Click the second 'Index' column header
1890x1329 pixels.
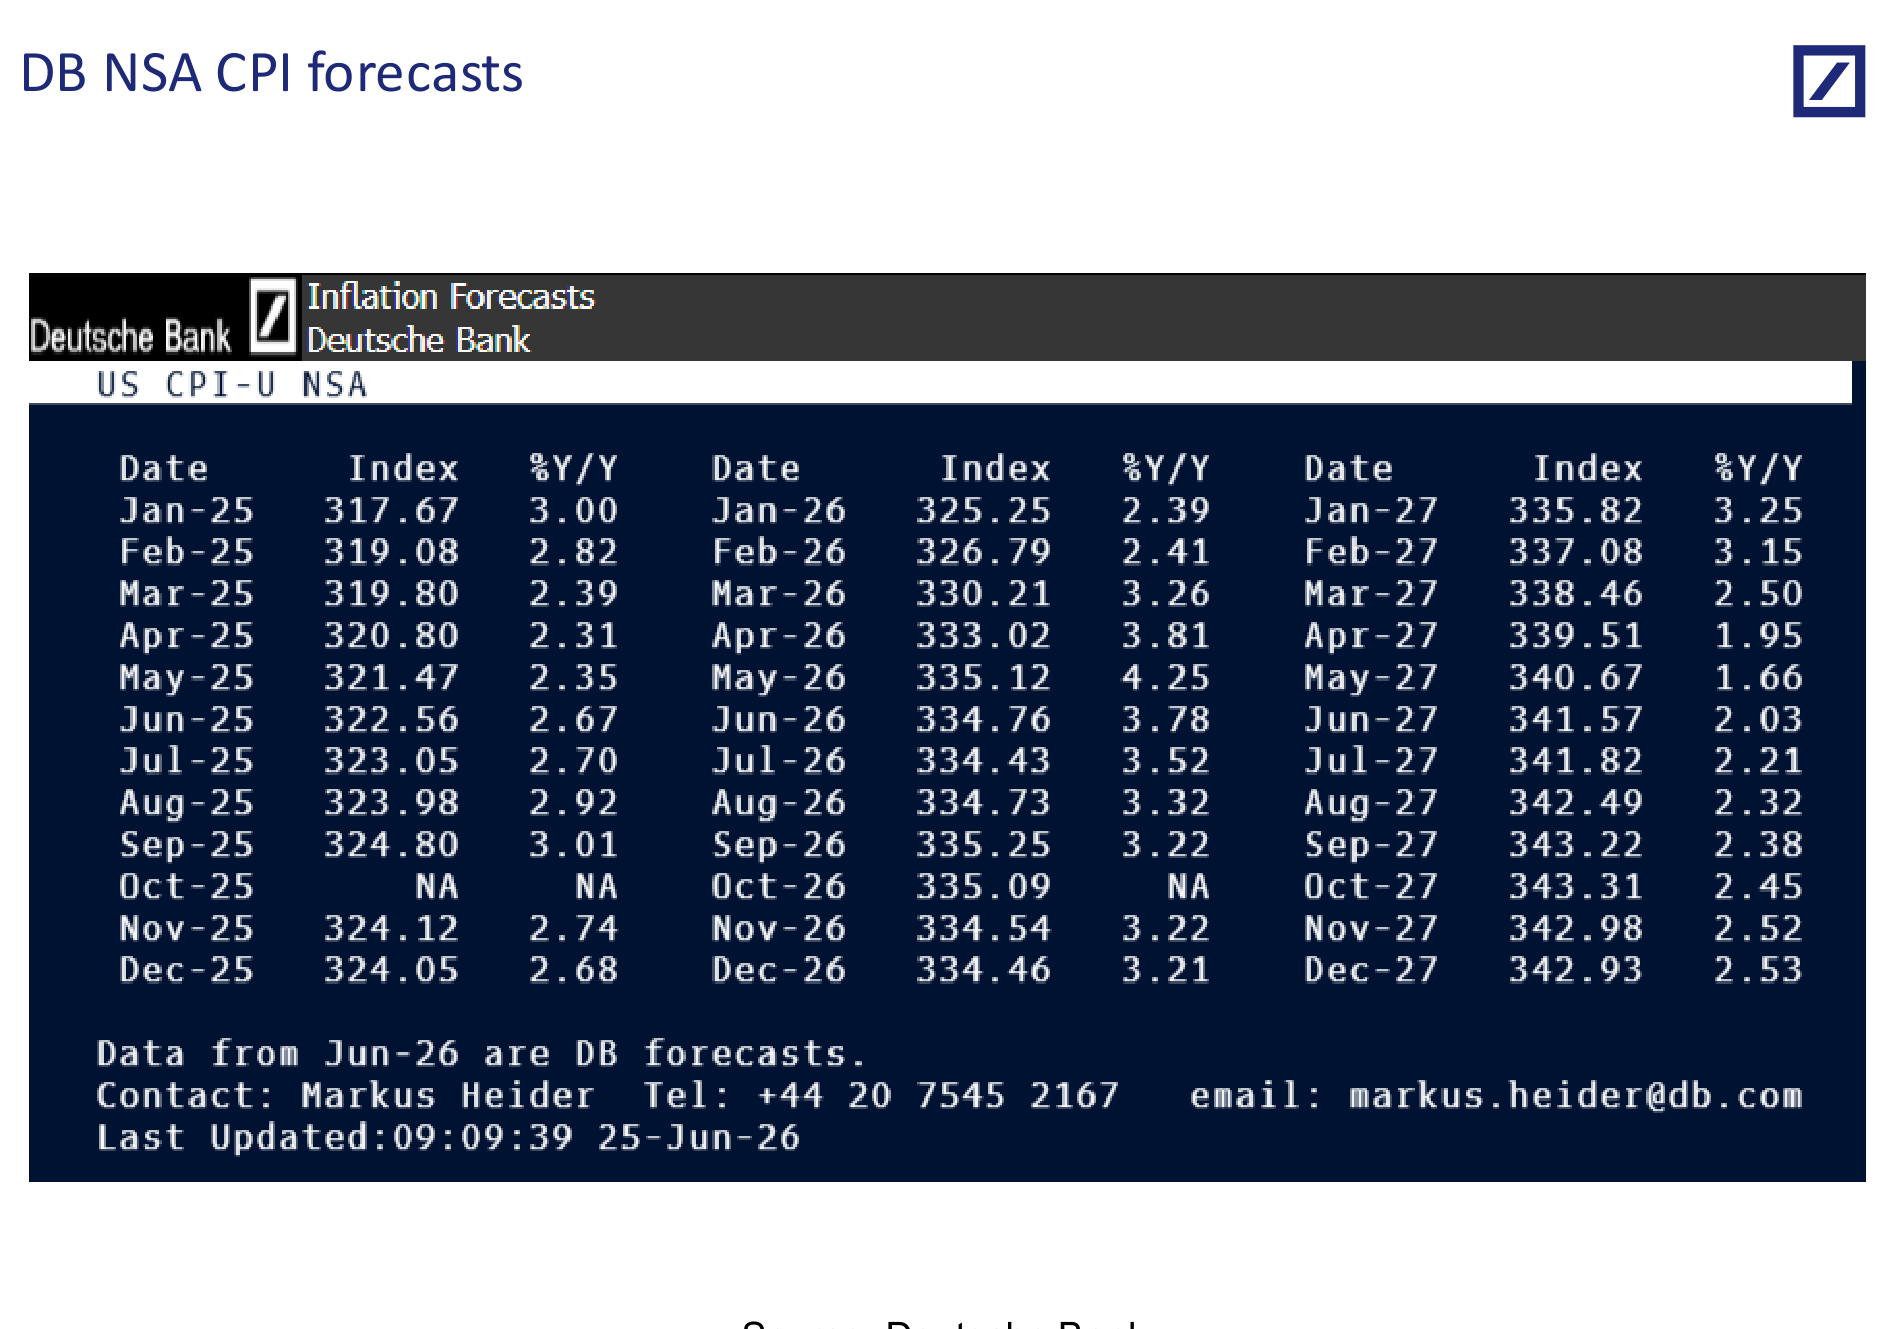click(x=995, y=468)
